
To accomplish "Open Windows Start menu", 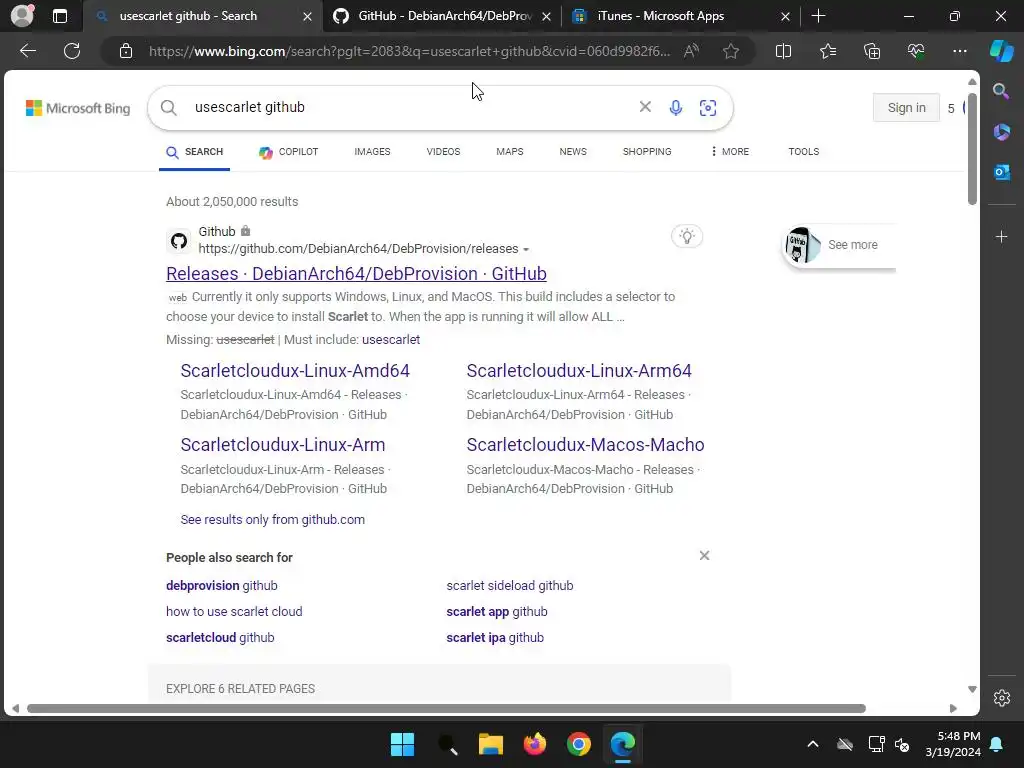I will point(402,744).
